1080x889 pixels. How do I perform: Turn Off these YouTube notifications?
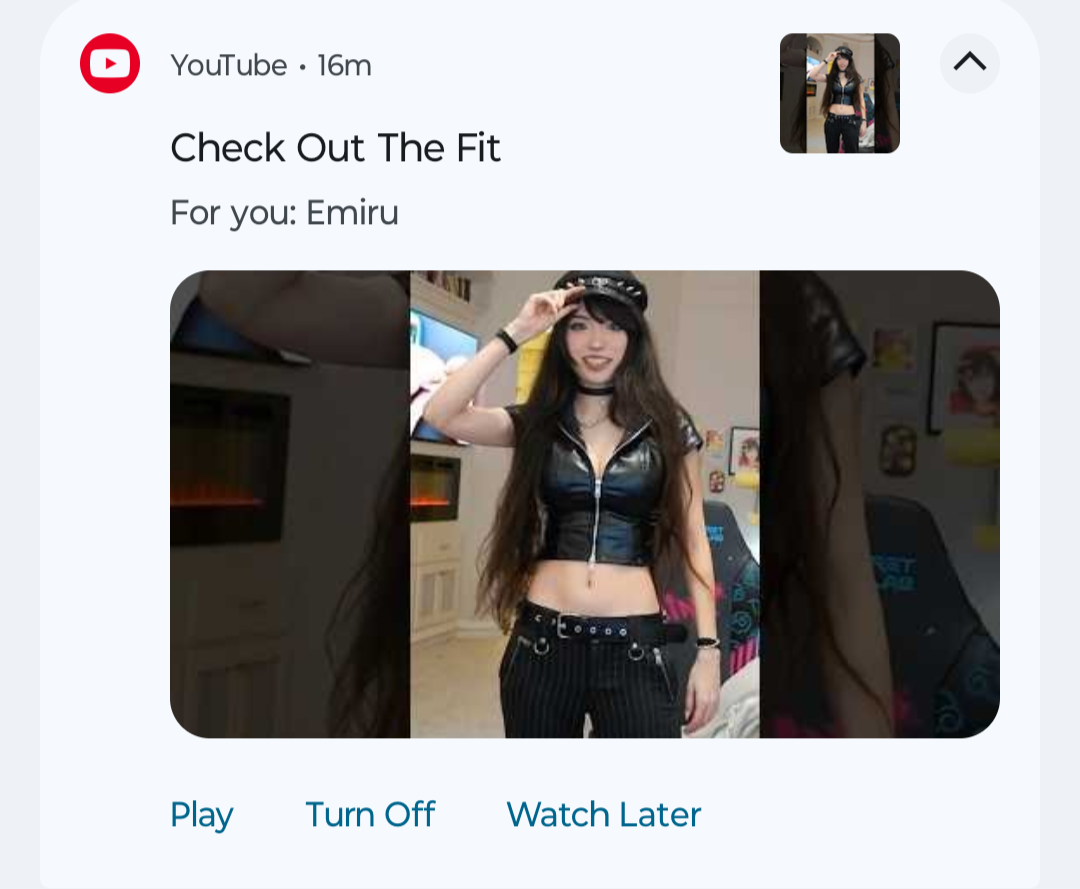[x=370, y=814]
